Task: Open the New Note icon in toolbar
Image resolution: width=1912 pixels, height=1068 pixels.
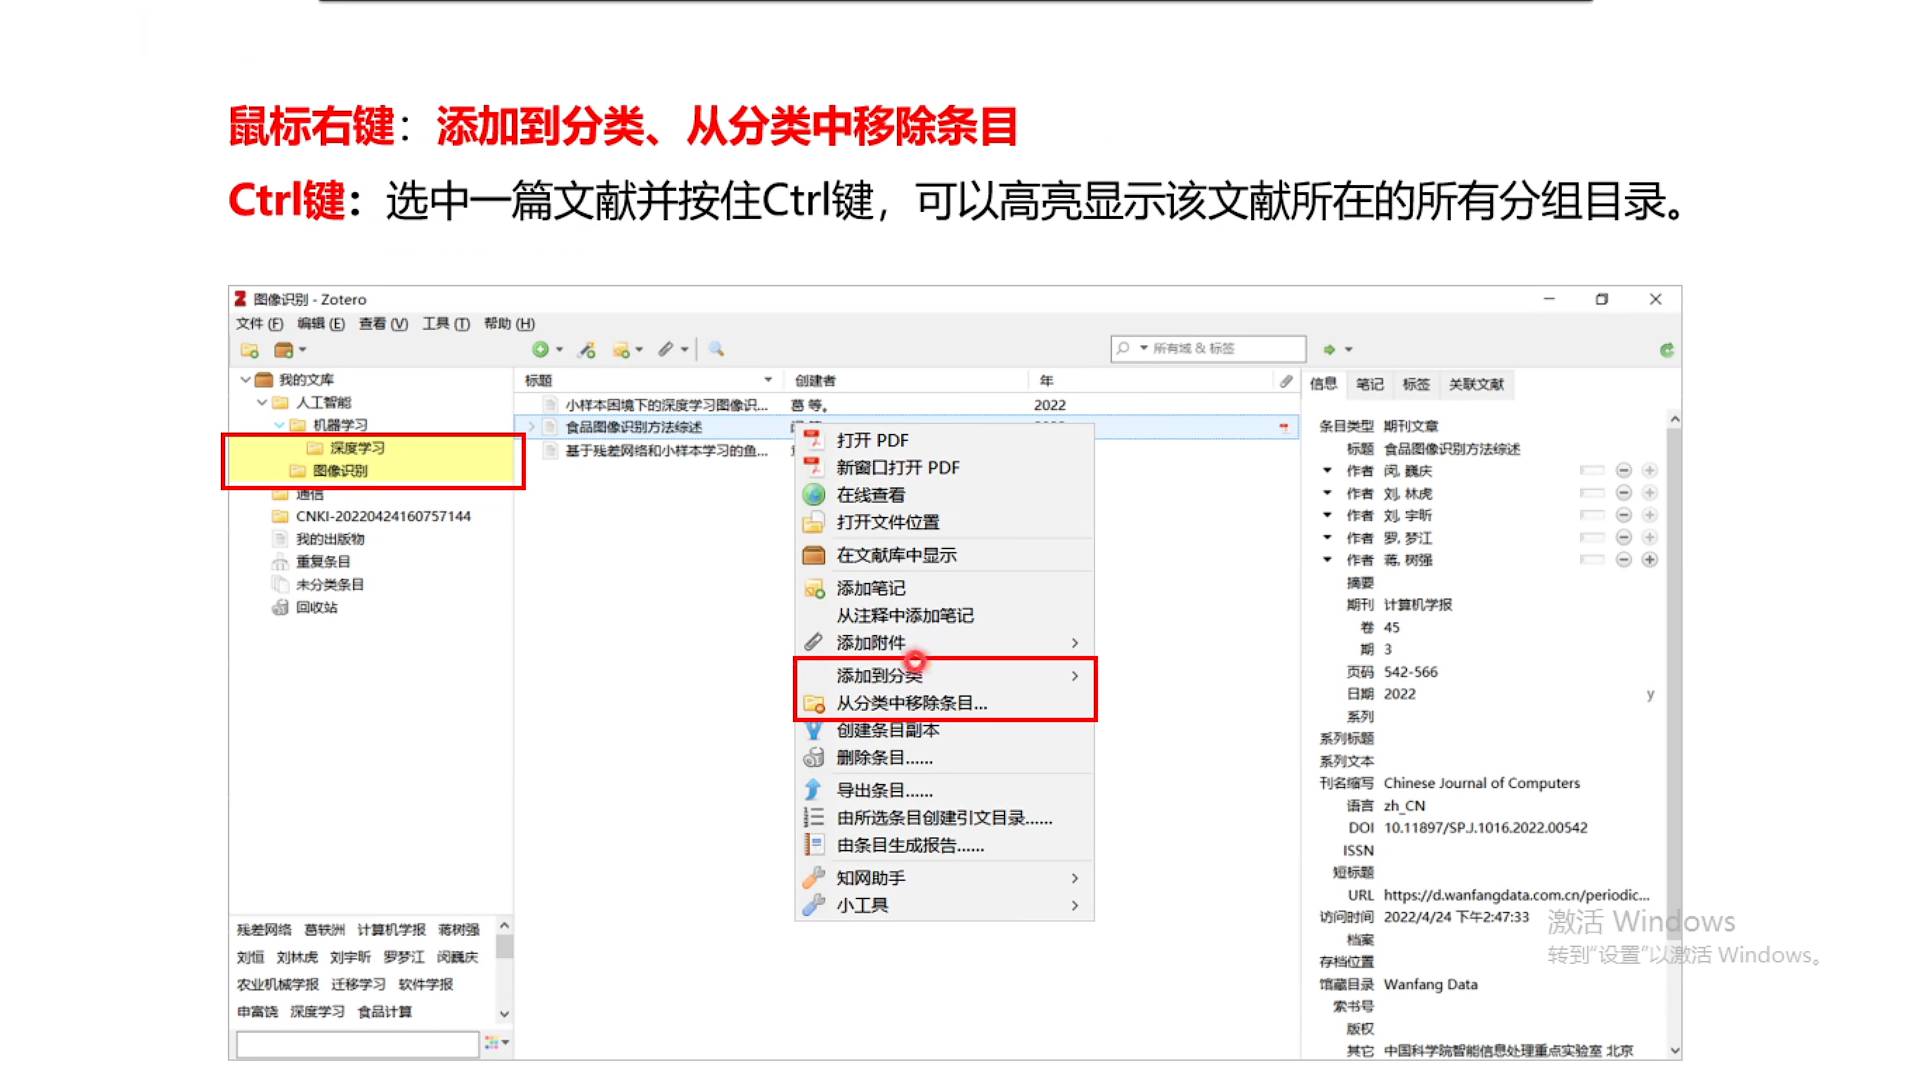Action: pyautogui.click(x=622, y=349)
